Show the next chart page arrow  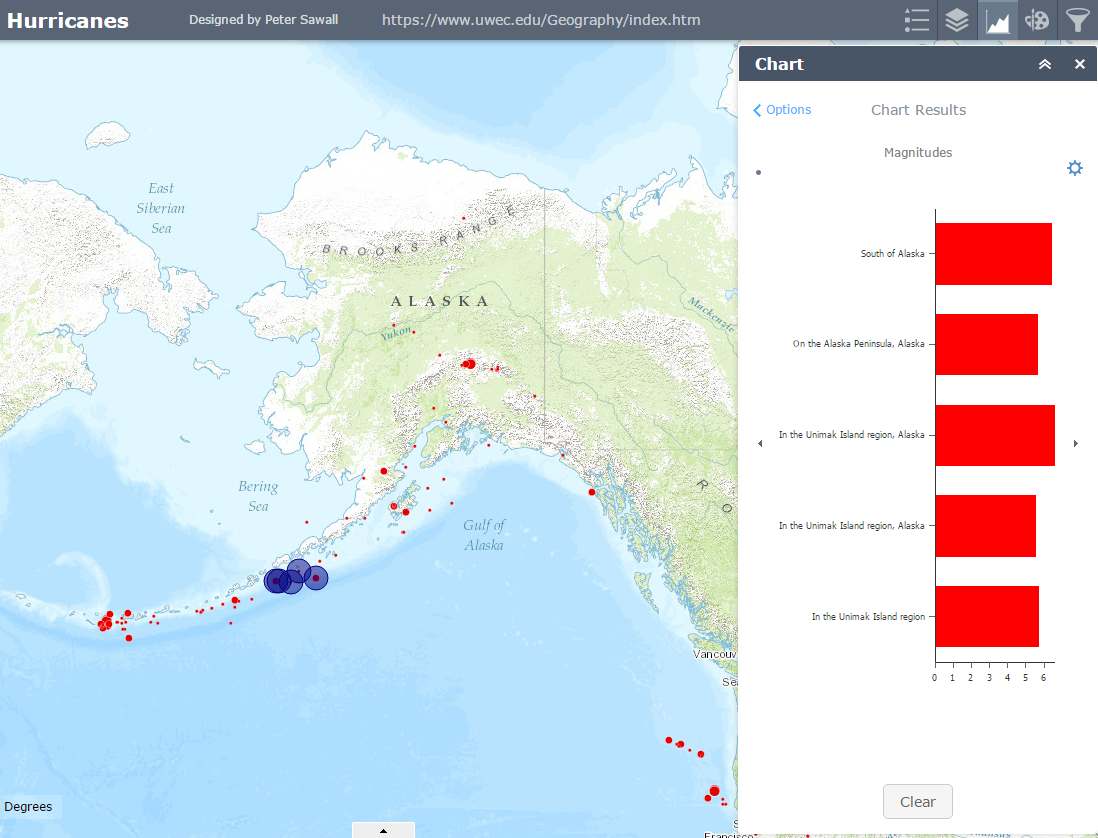pyautogui.click(x=1077, y=443)
